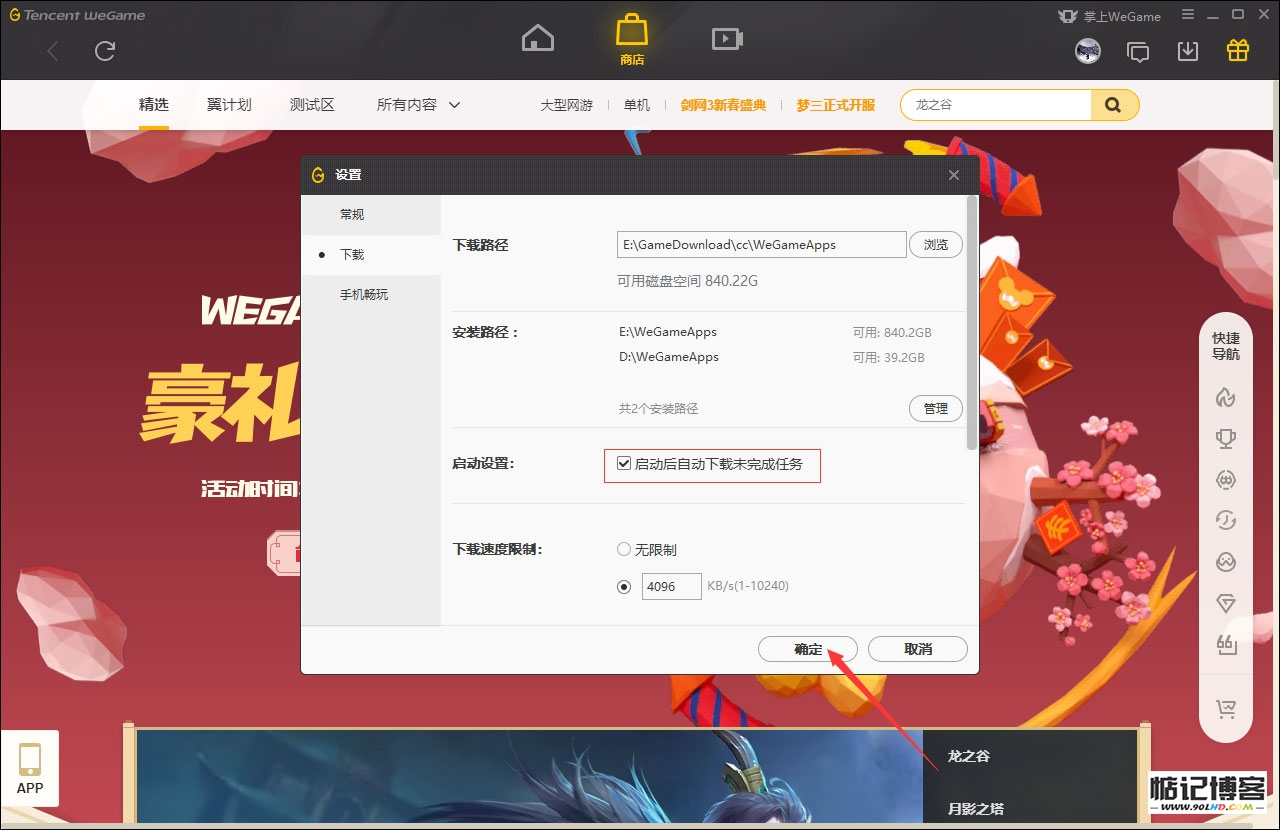Click the featured game banner thumbnail
The height and width of the screenshot is (830, 1280).
point(530,777)
